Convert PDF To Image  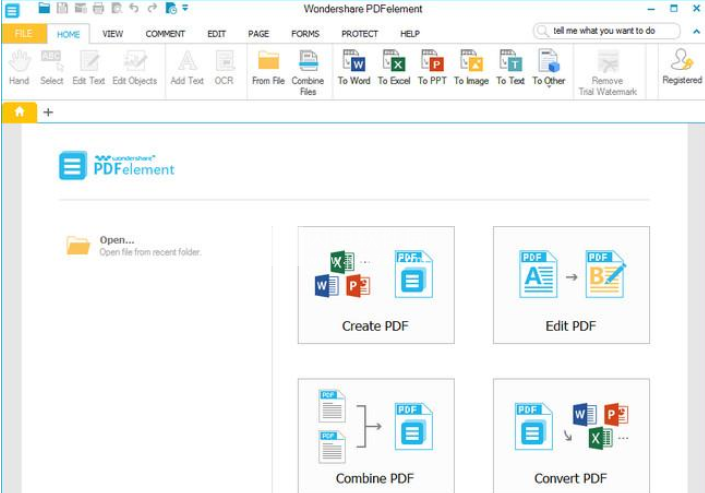(471, 68)
